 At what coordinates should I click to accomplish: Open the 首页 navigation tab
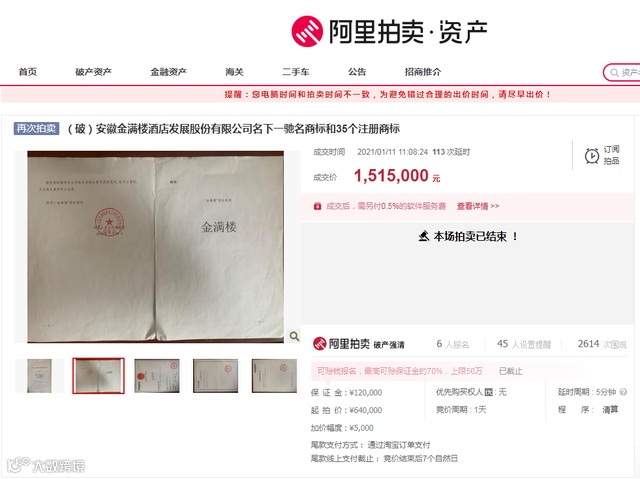[28, 72]
